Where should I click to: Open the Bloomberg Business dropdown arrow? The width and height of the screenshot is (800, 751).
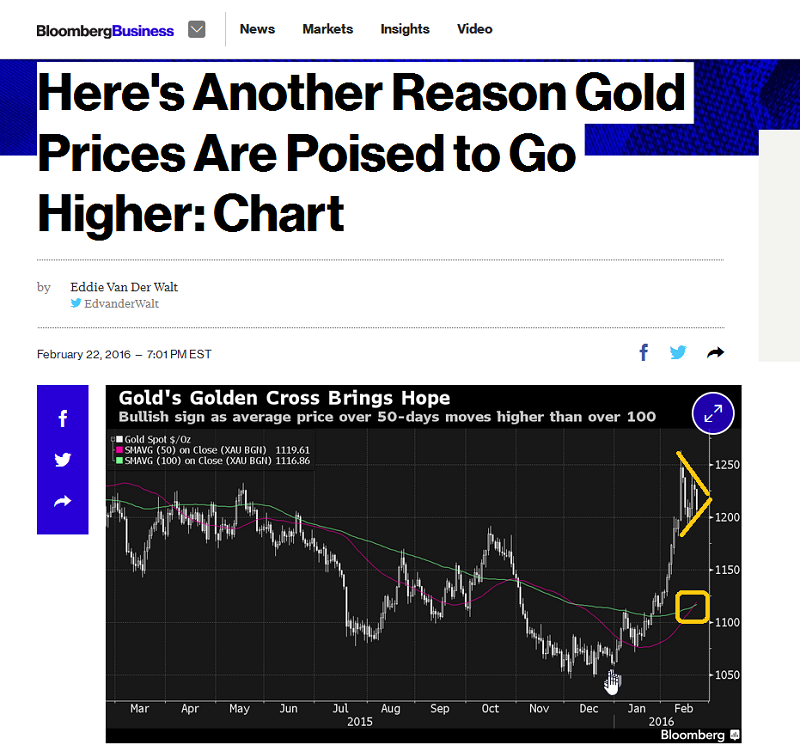[x=196, y=30]
